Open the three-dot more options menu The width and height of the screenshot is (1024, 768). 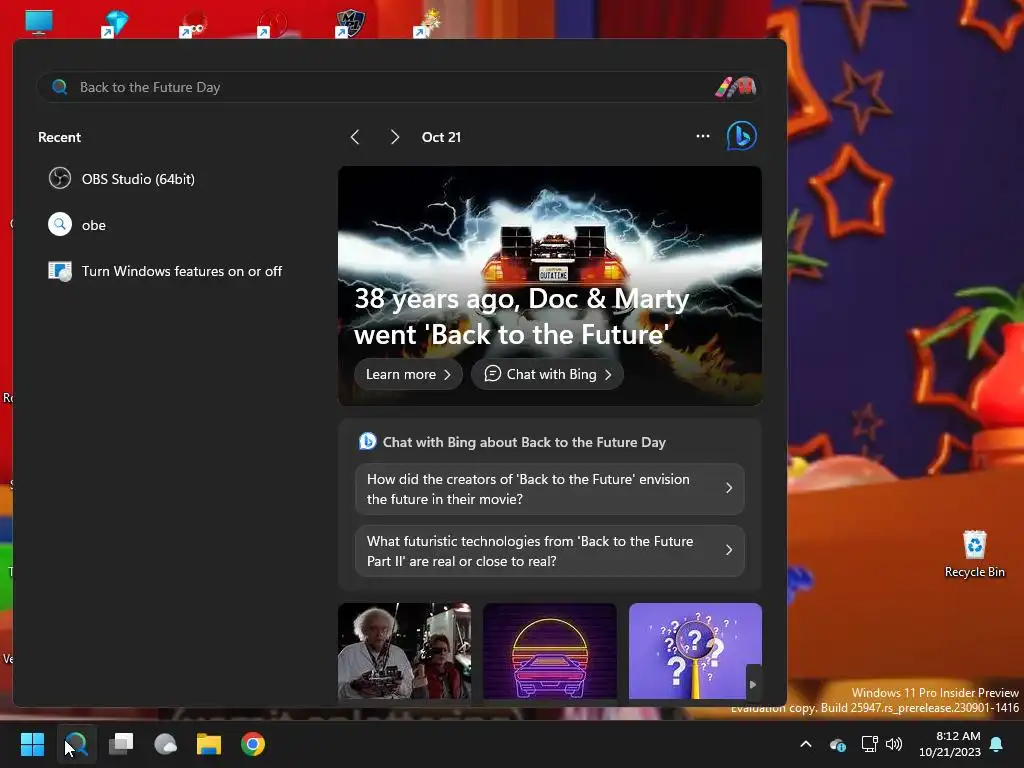point(703,136)
